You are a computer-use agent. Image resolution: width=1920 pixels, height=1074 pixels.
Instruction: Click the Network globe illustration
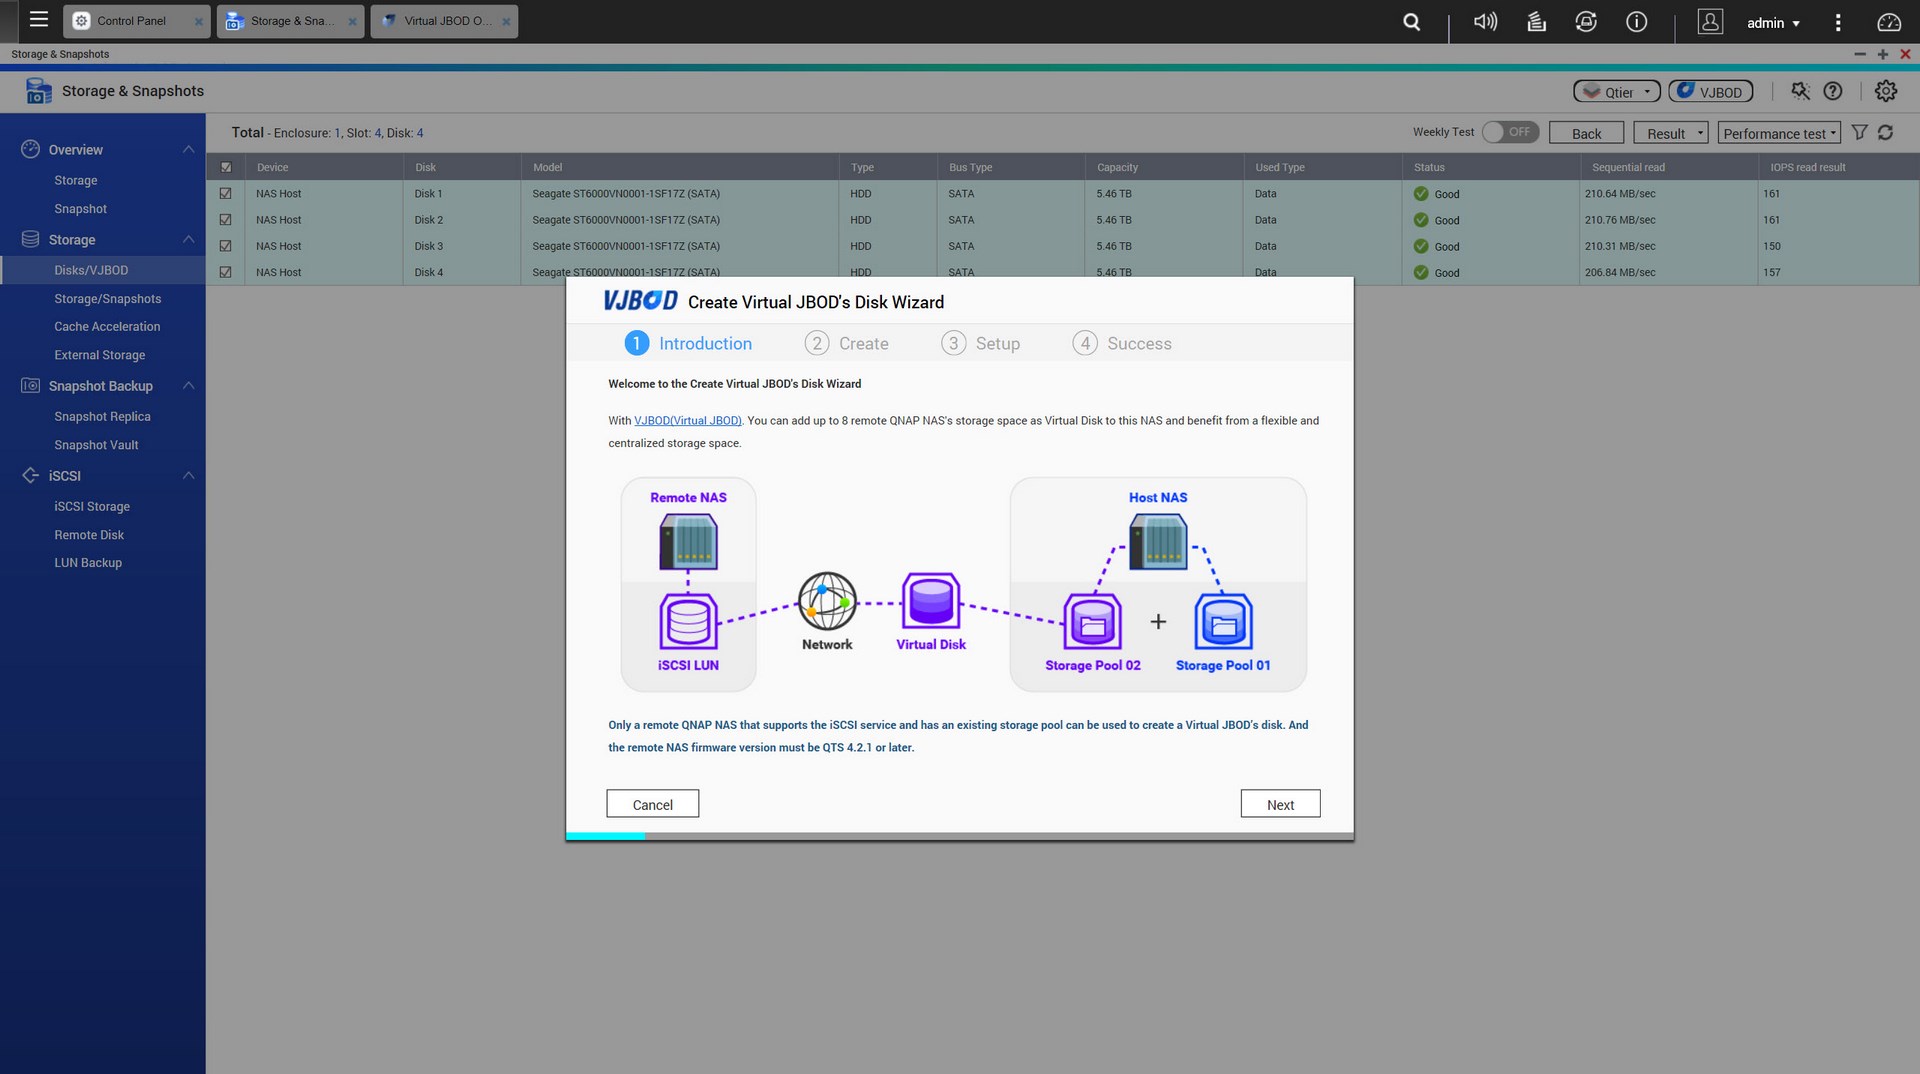pyautogui.click(x=827, y=601)
